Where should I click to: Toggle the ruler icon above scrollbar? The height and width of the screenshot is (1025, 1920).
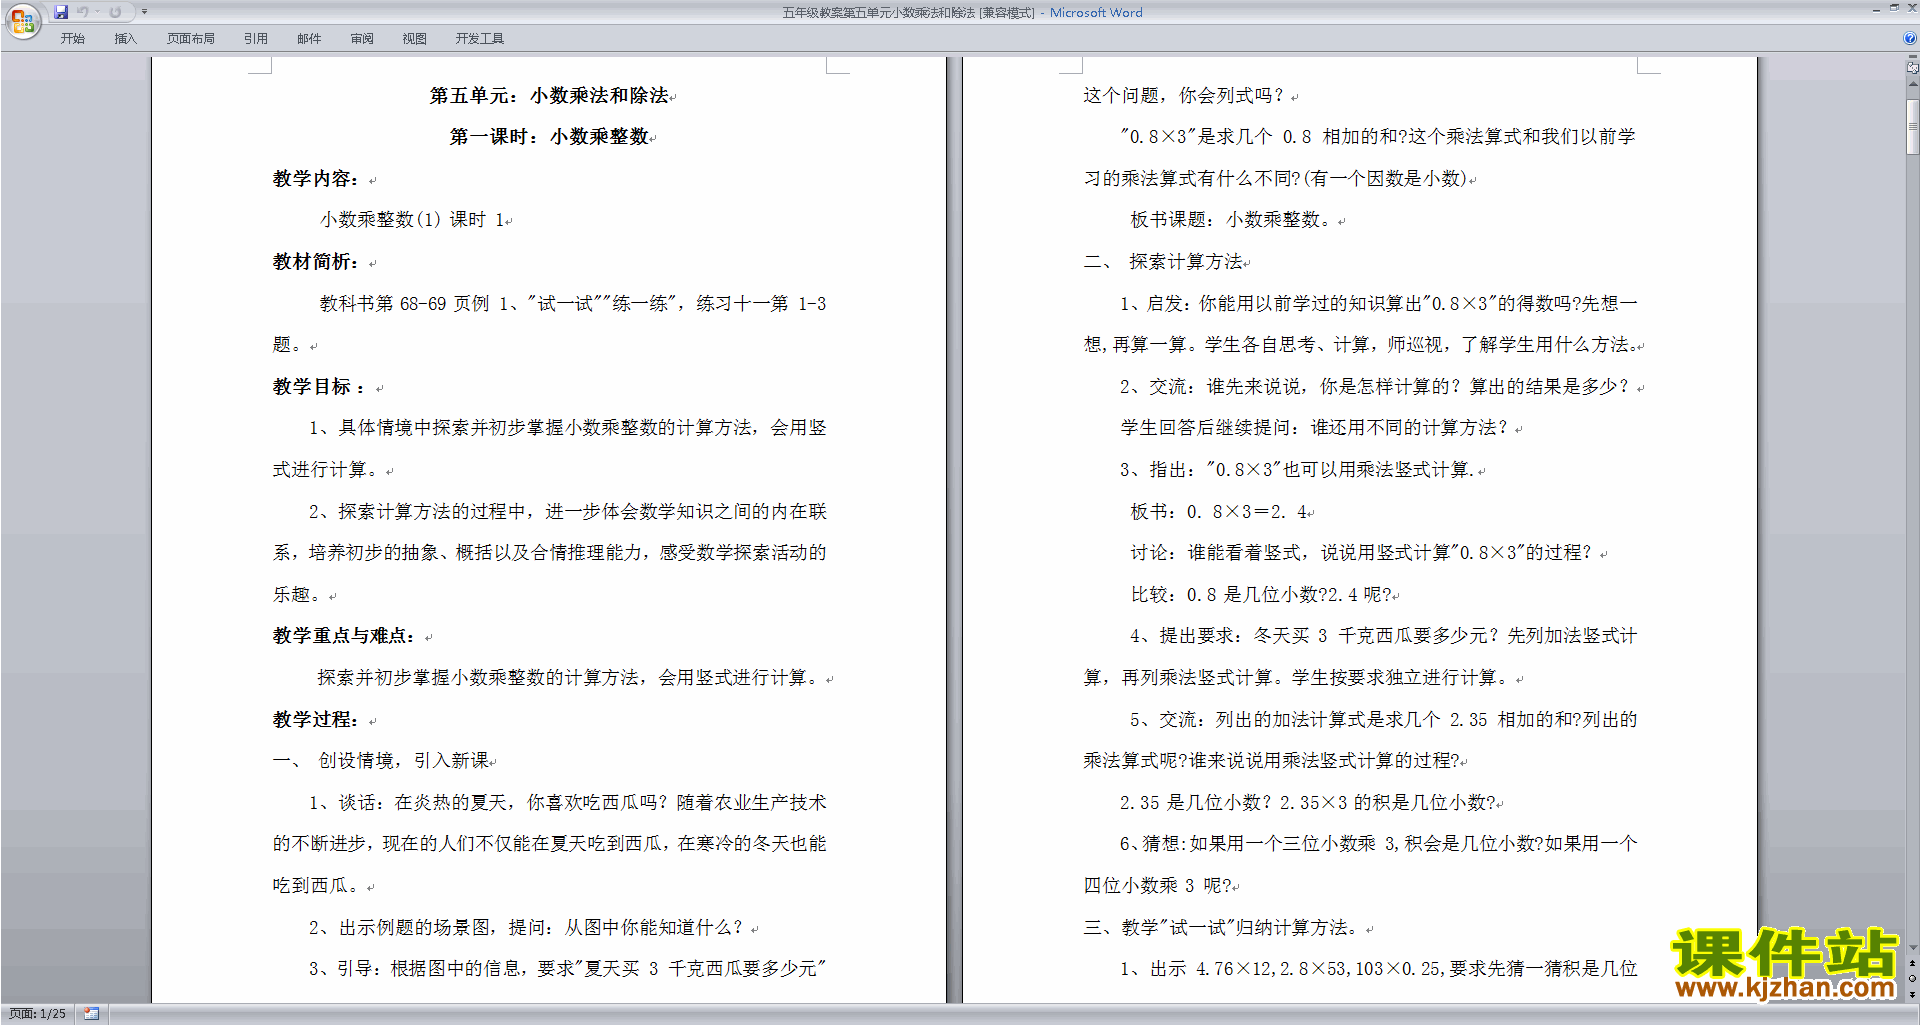[x=1912, y=68]
